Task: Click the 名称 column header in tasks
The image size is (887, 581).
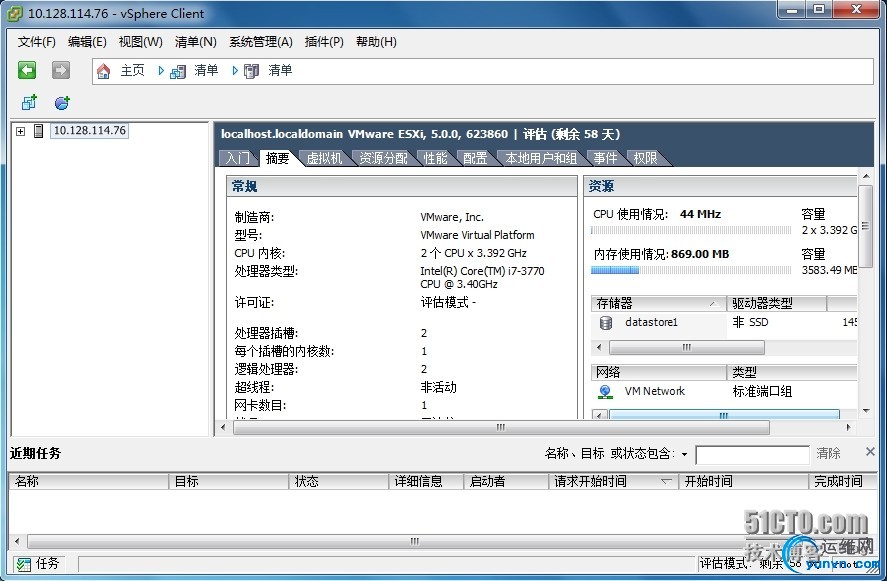Action: [88, 481]
